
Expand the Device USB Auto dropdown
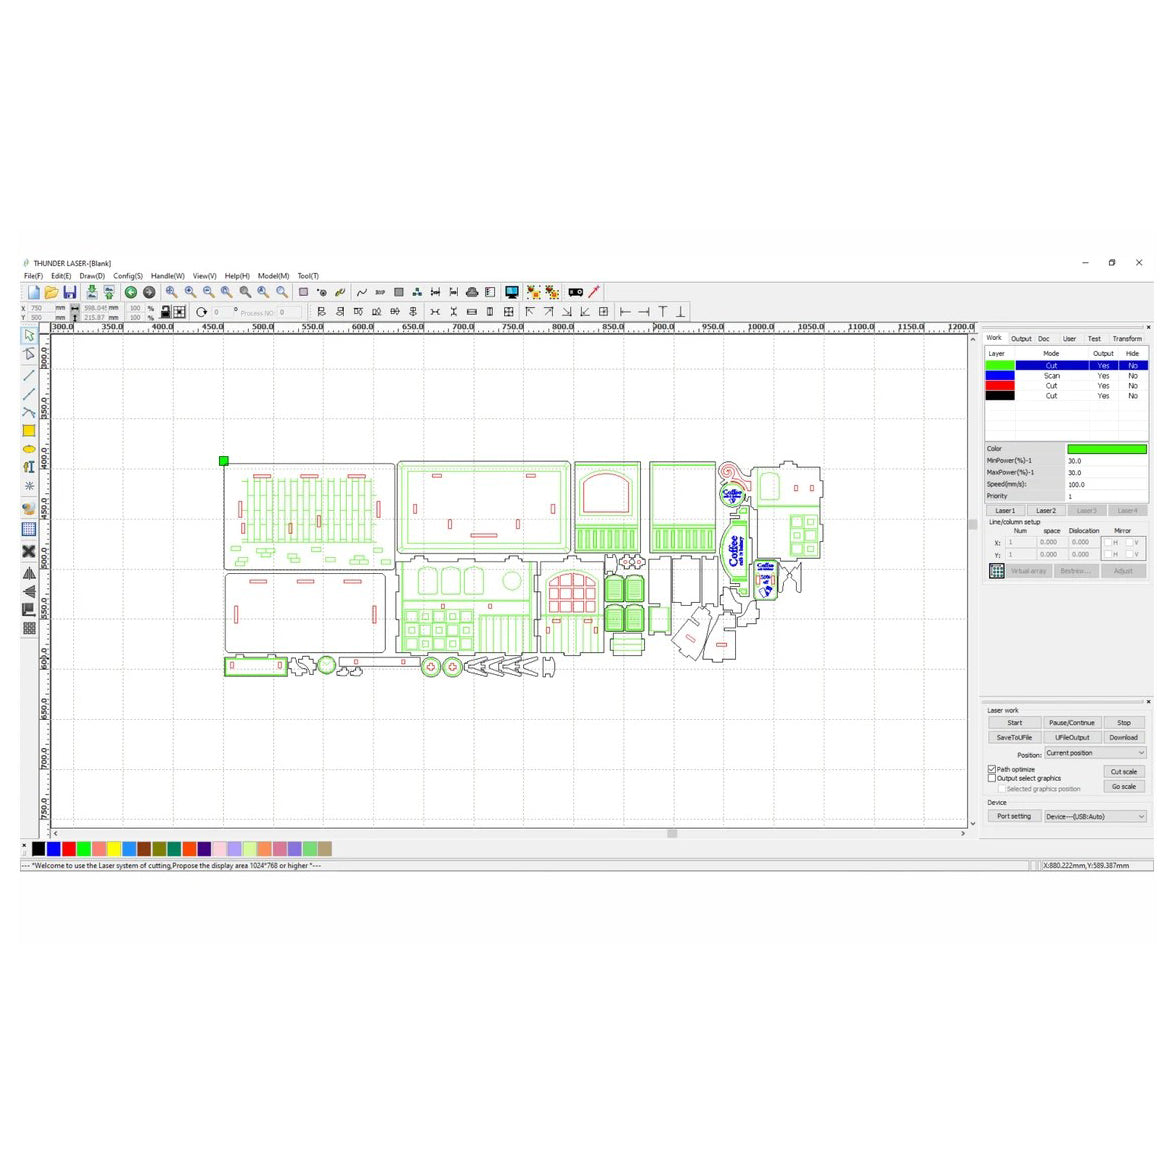[1095, 816]
